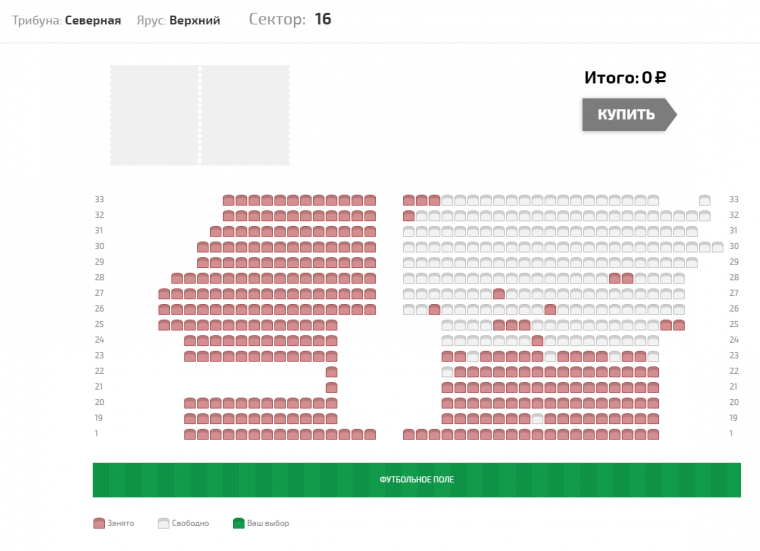760x551 pixels.
Task: Click the Ваш выбор green legend swatch
Action: click(238, 523)
